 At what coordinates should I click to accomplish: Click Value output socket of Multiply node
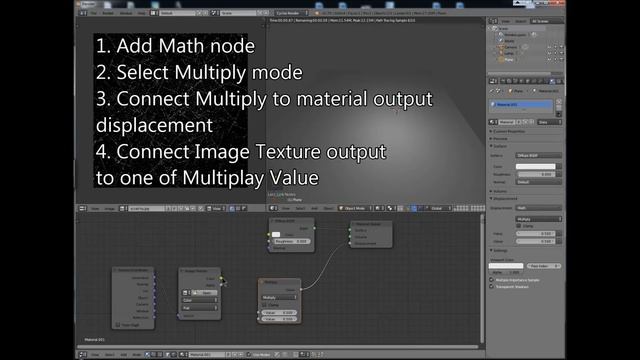[301, 289]
